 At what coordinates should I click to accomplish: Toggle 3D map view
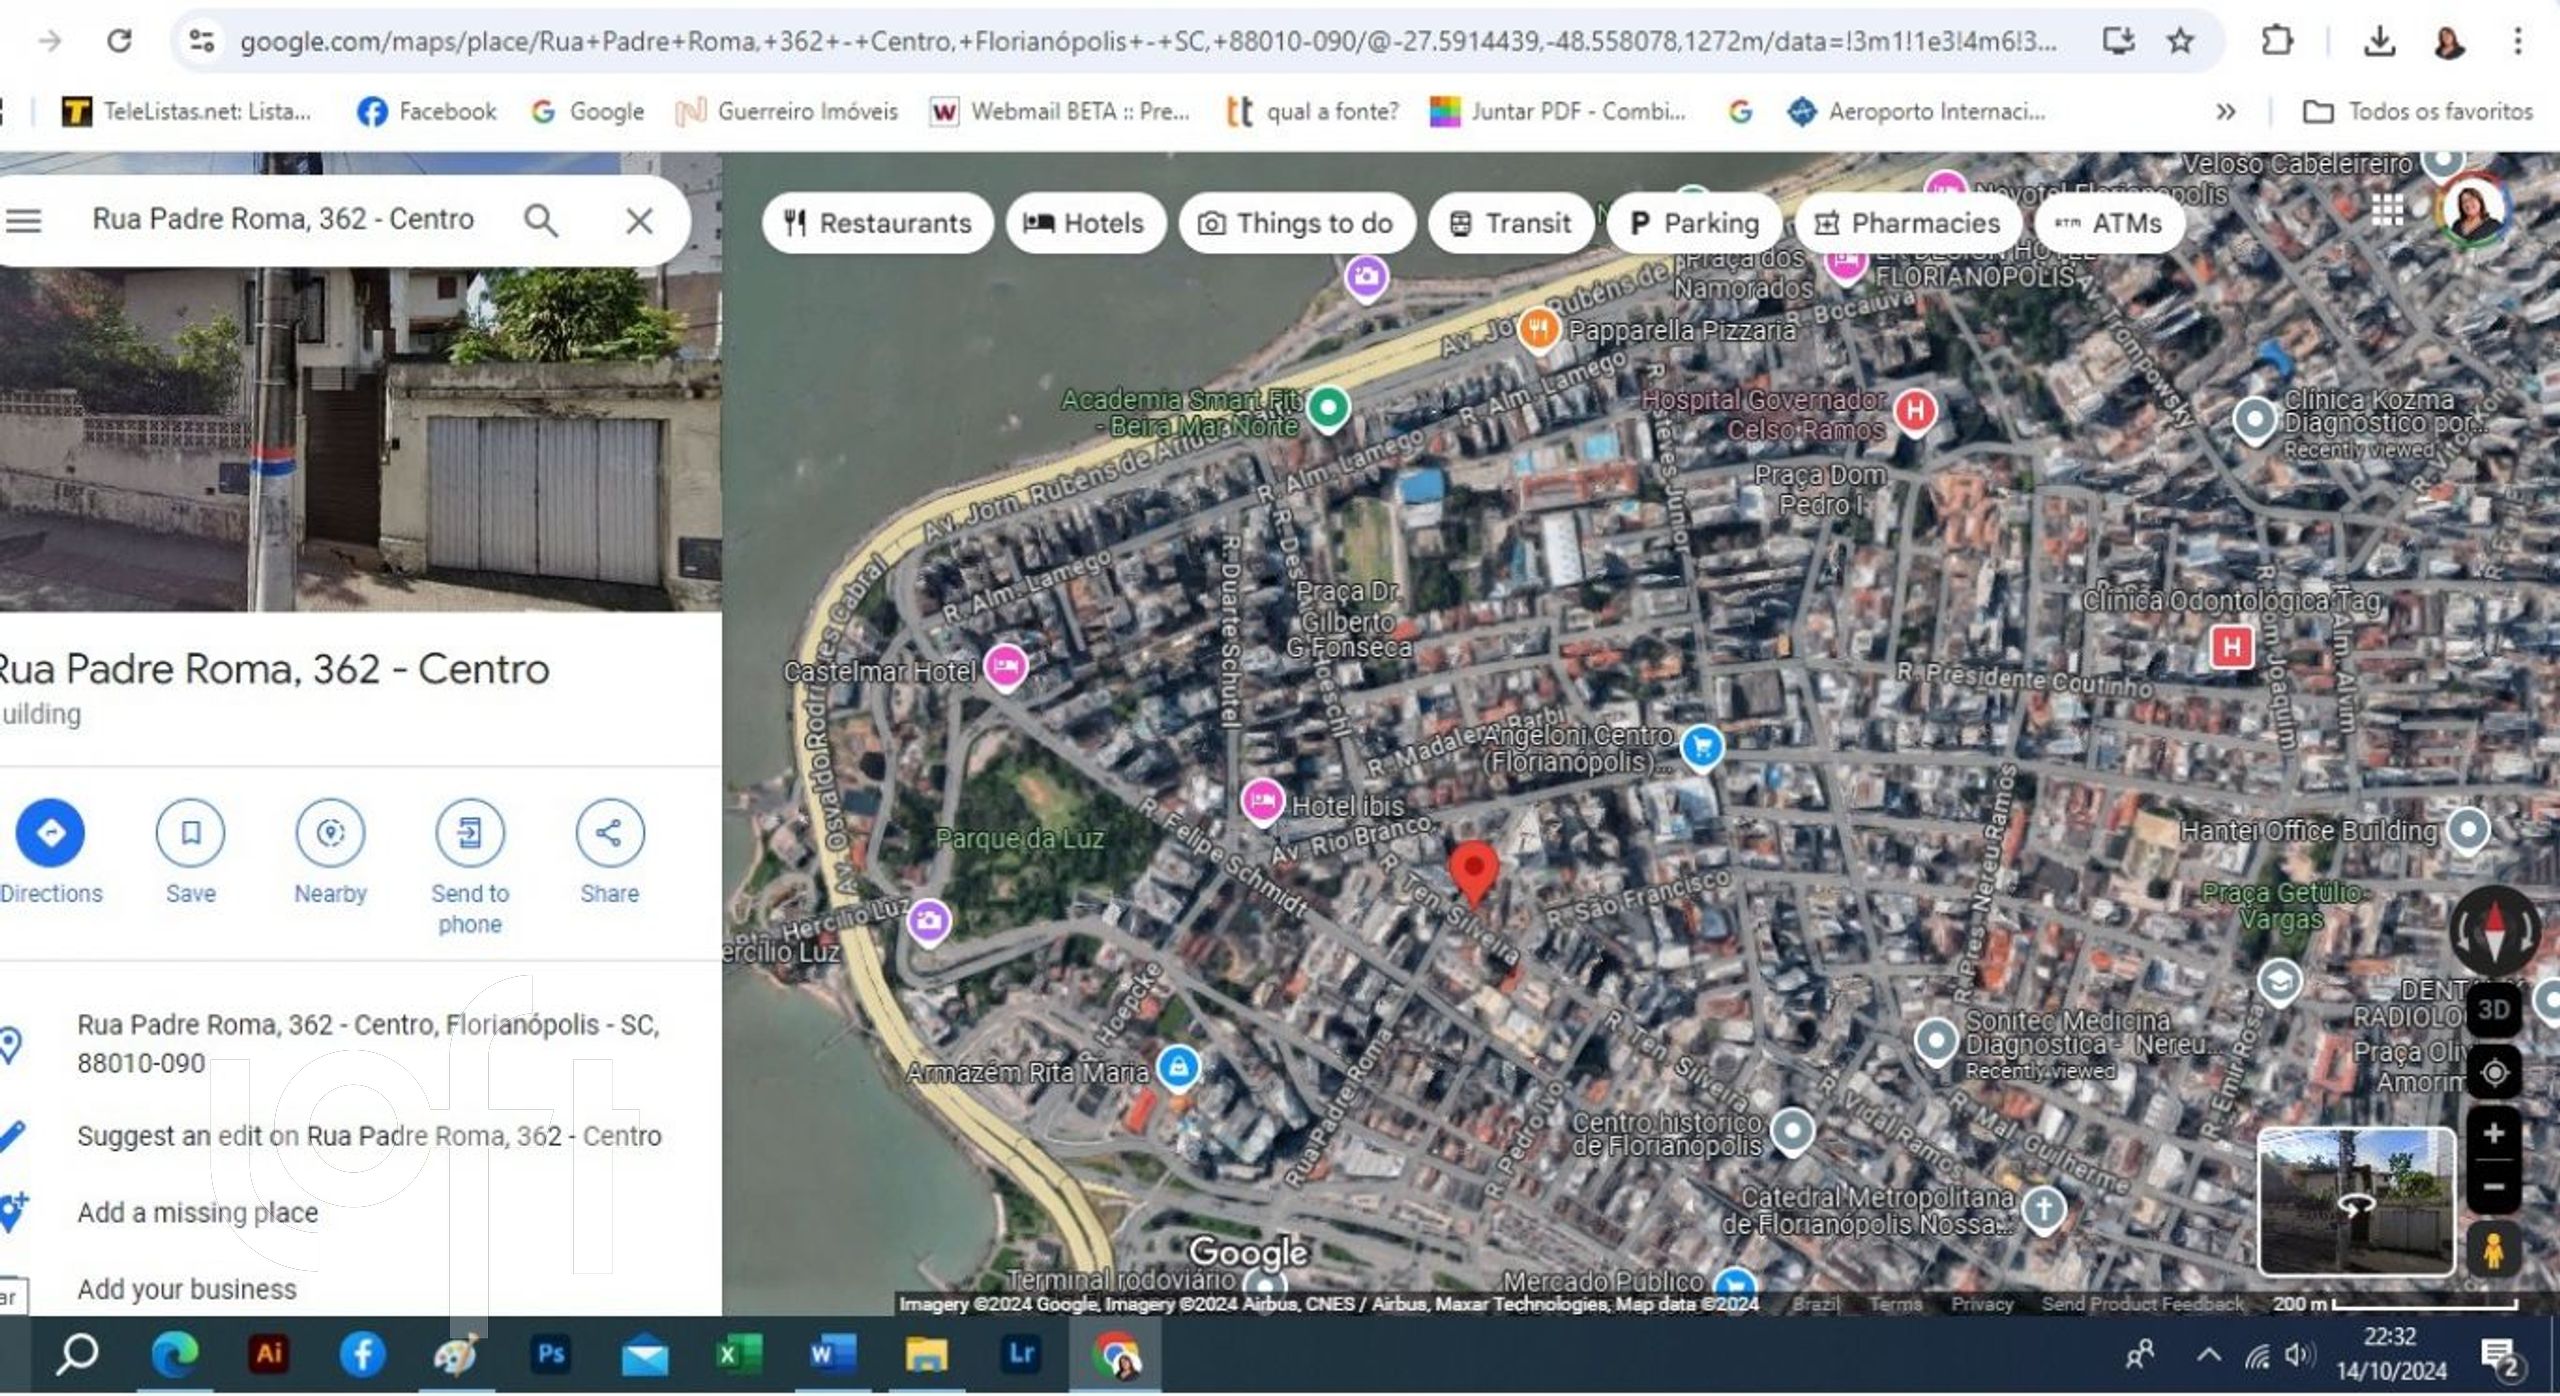2493,1009
